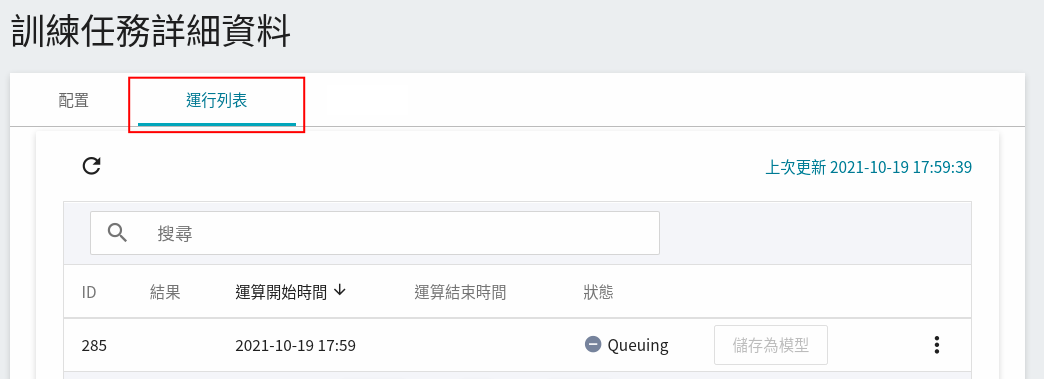Select the 運行列表 tab

(217, 101)
